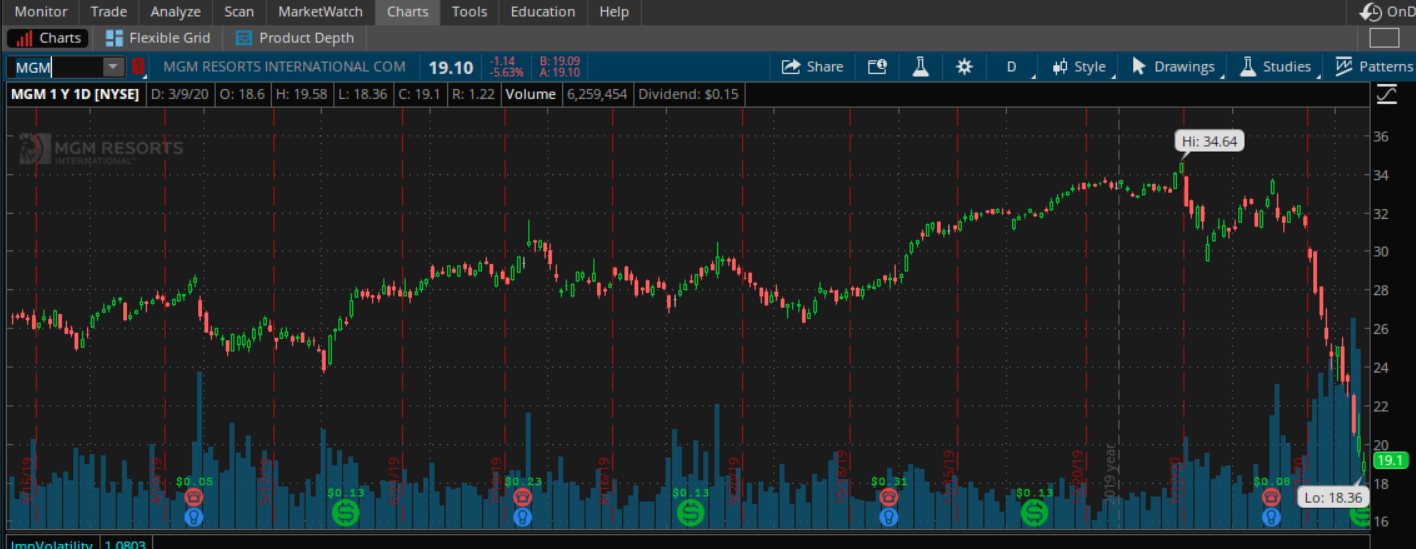
Task: Click the $0.23 earnings phone icon
Action: 521,497
